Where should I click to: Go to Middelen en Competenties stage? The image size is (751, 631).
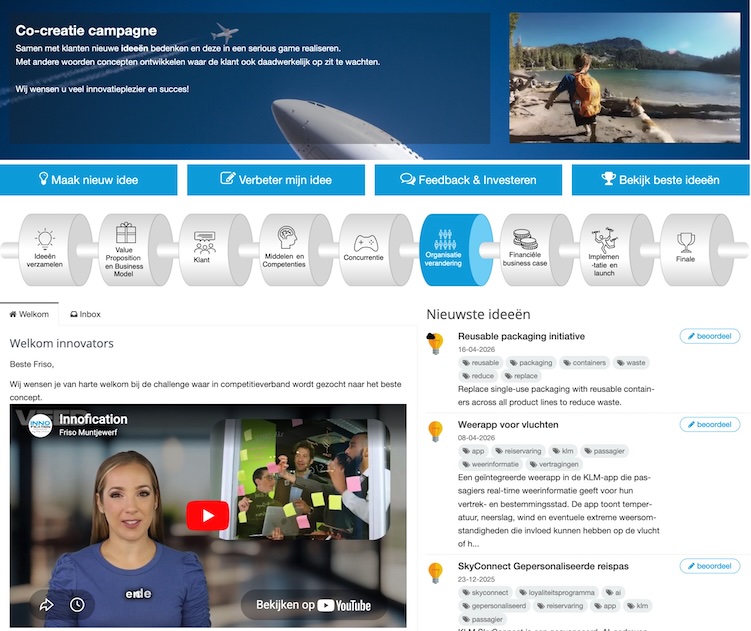point(284,249)
